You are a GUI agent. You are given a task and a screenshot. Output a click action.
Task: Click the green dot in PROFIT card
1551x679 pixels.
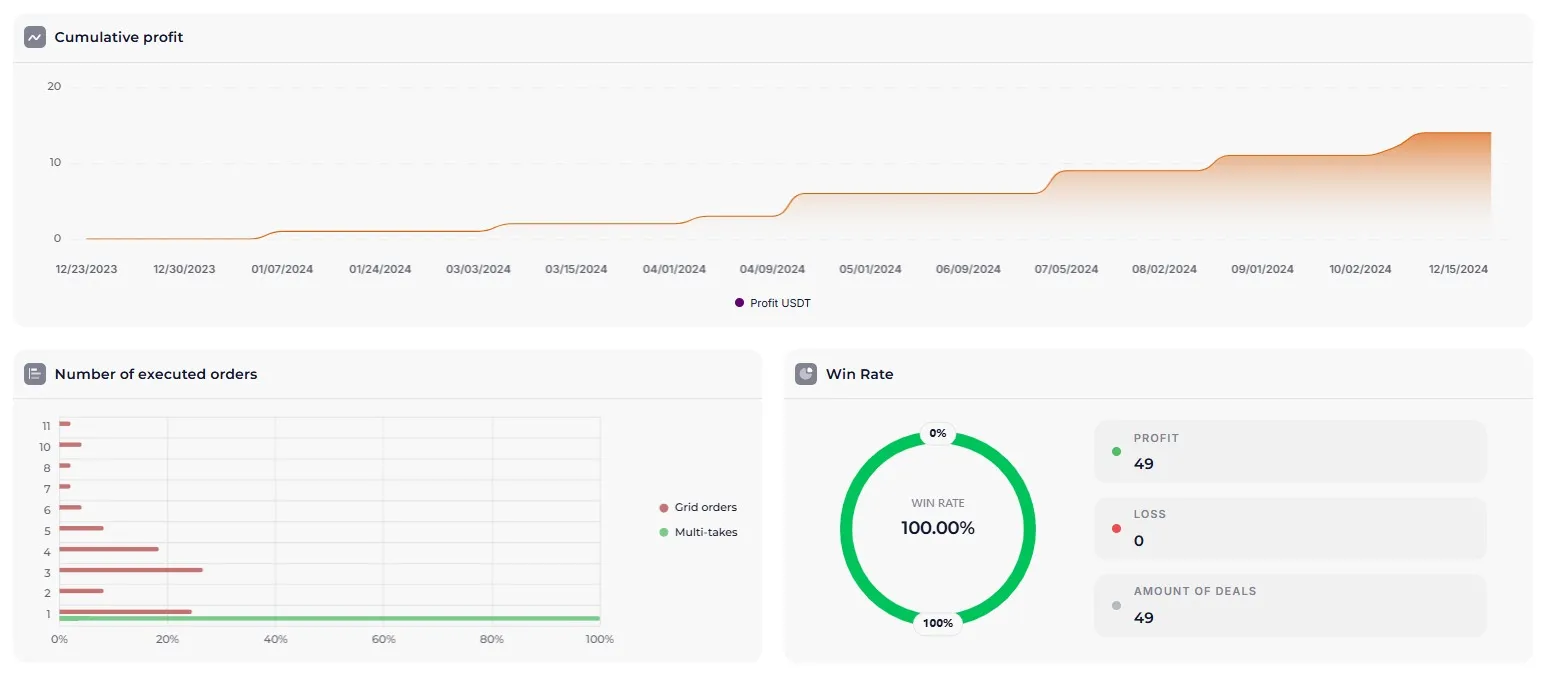coord(1116,451)
